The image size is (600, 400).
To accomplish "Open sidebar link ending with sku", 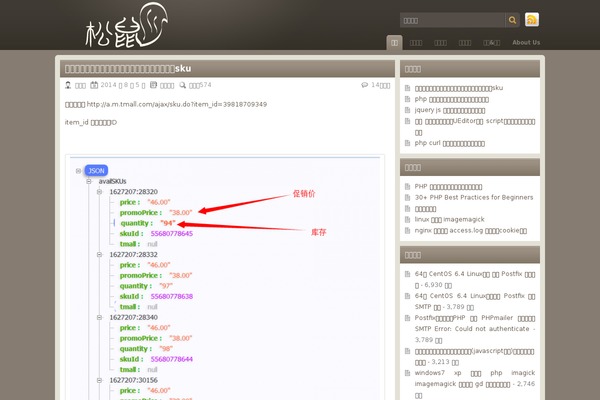I will click(459, 88).
